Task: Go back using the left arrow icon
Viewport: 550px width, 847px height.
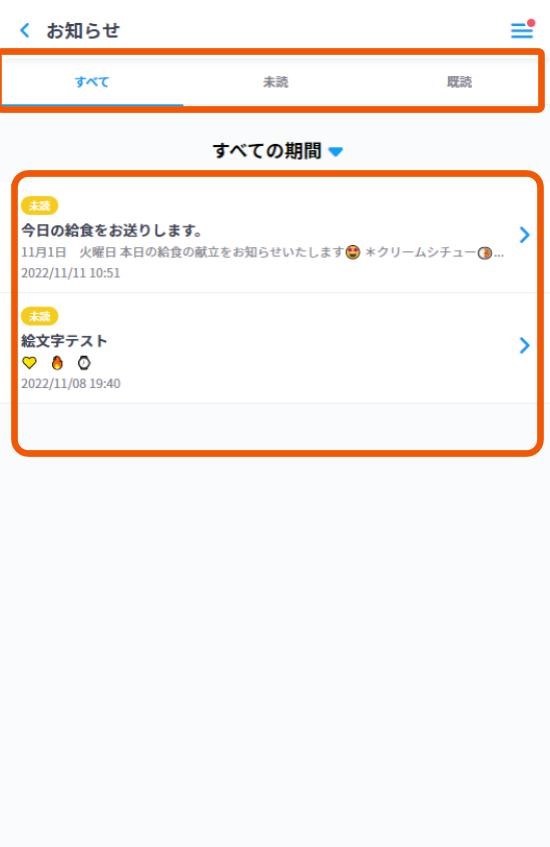Action: click(x=25, y=30)
